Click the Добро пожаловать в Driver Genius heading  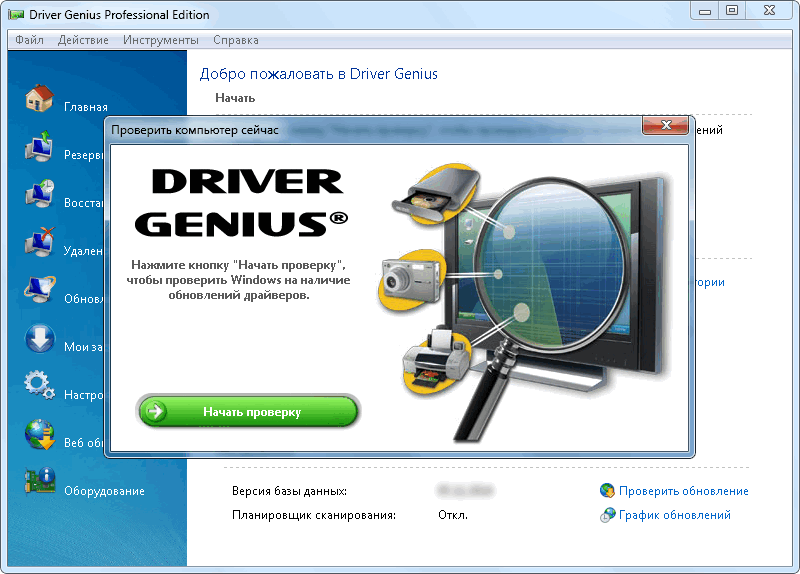pos(318,74)
